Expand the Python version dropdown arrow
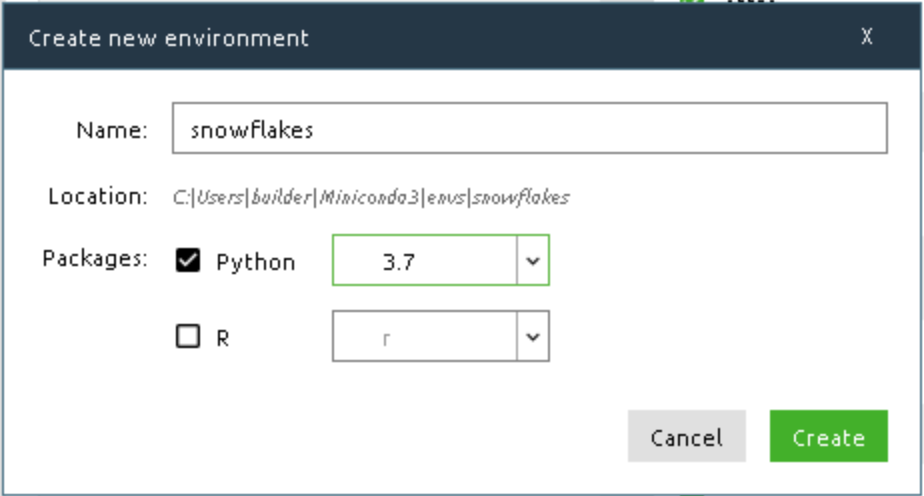The image size is (924, 496). pyautogui.click(x=532, y=261)
